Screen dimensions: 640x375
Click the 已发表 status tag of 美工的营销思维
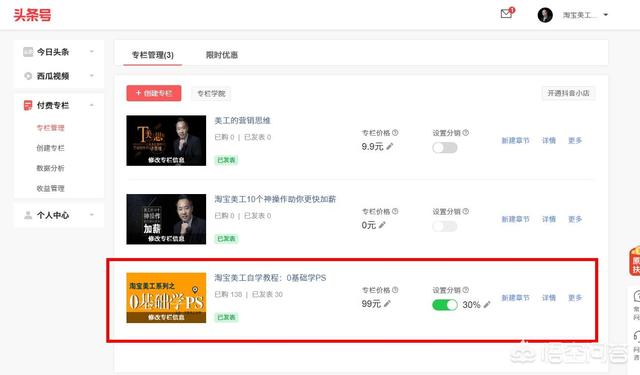tap(226, 160)
